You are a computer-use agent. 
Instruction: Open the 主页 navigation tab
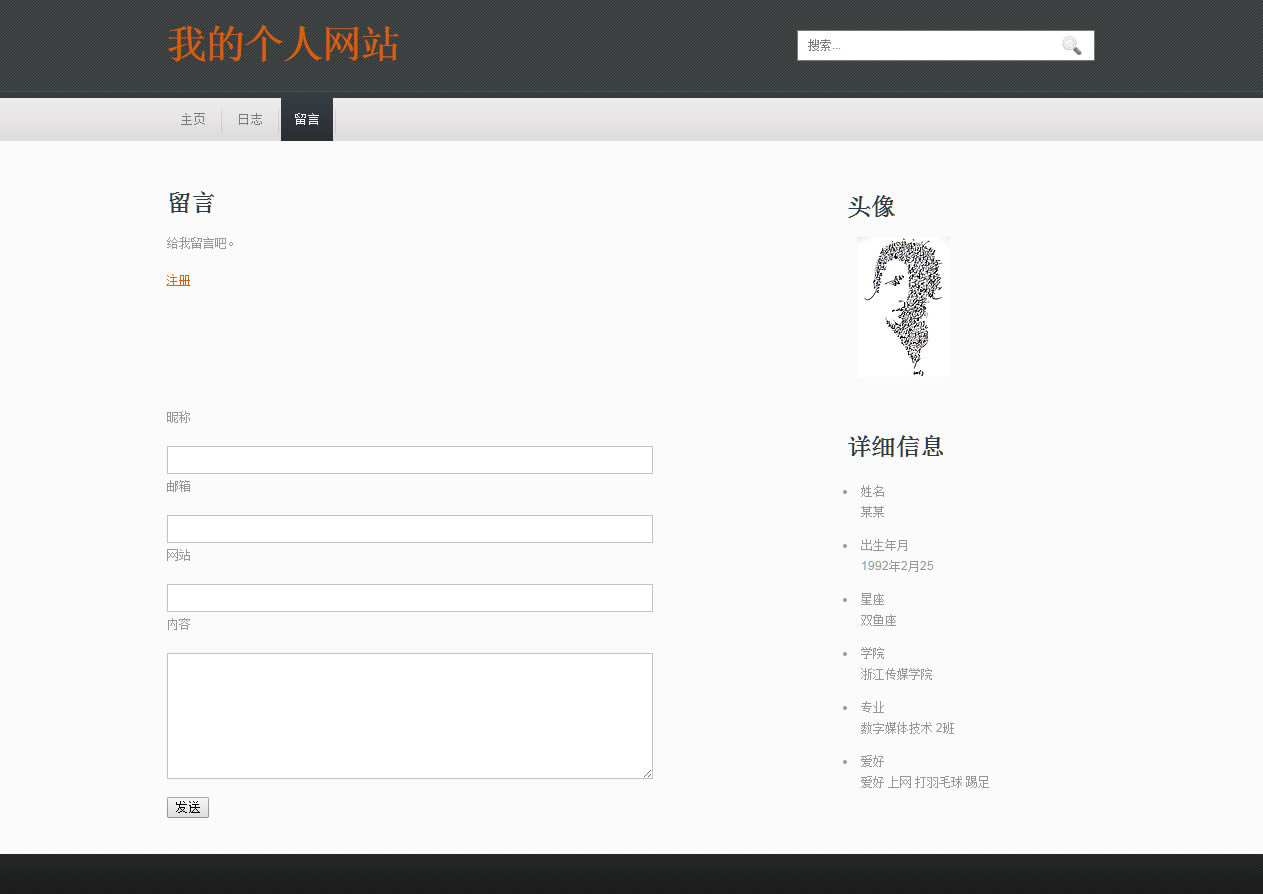(193, 120)
